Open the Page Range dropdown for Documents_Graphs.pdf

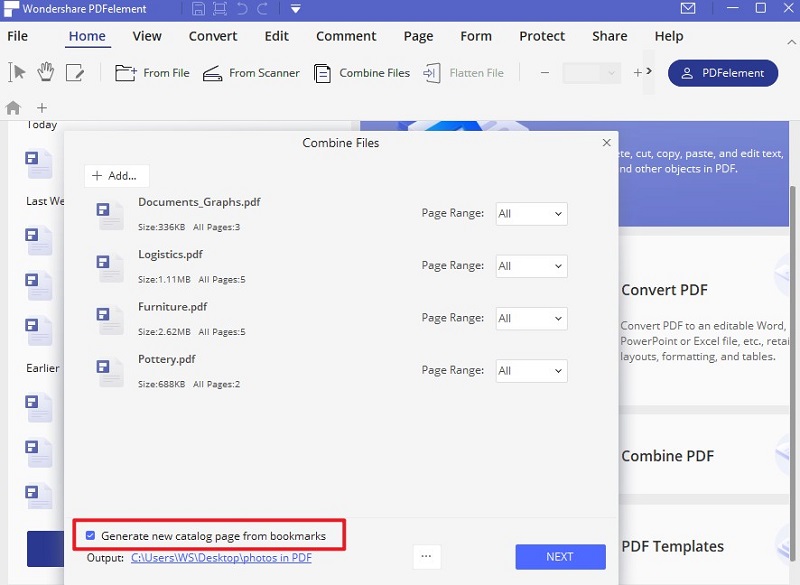[x=531, y=213]
